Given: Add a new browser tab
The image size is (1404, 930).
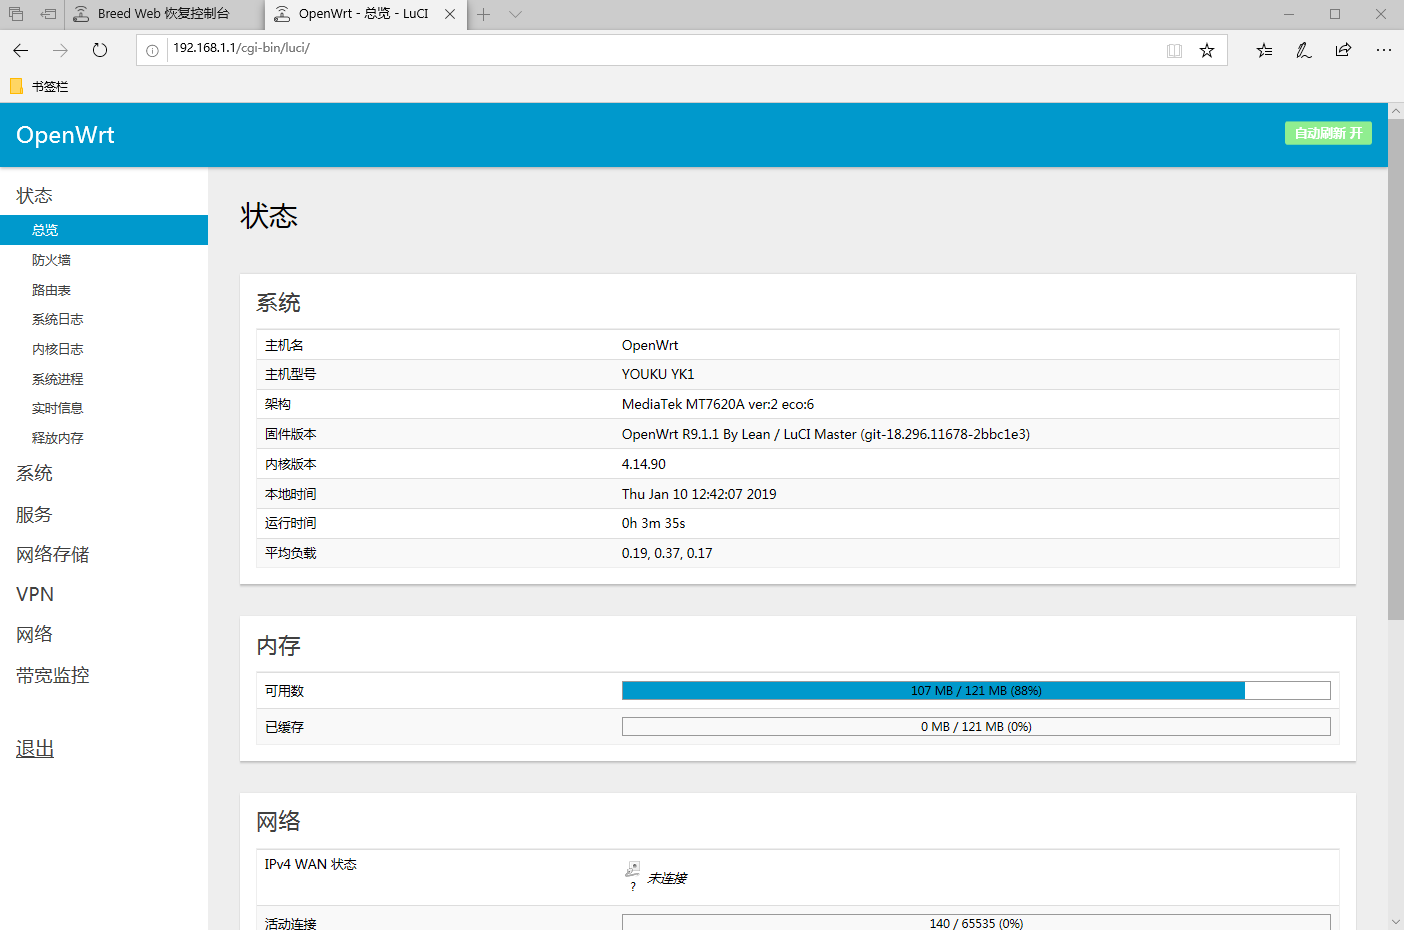Looking at the screenshot, I should (x=483, y=14).
